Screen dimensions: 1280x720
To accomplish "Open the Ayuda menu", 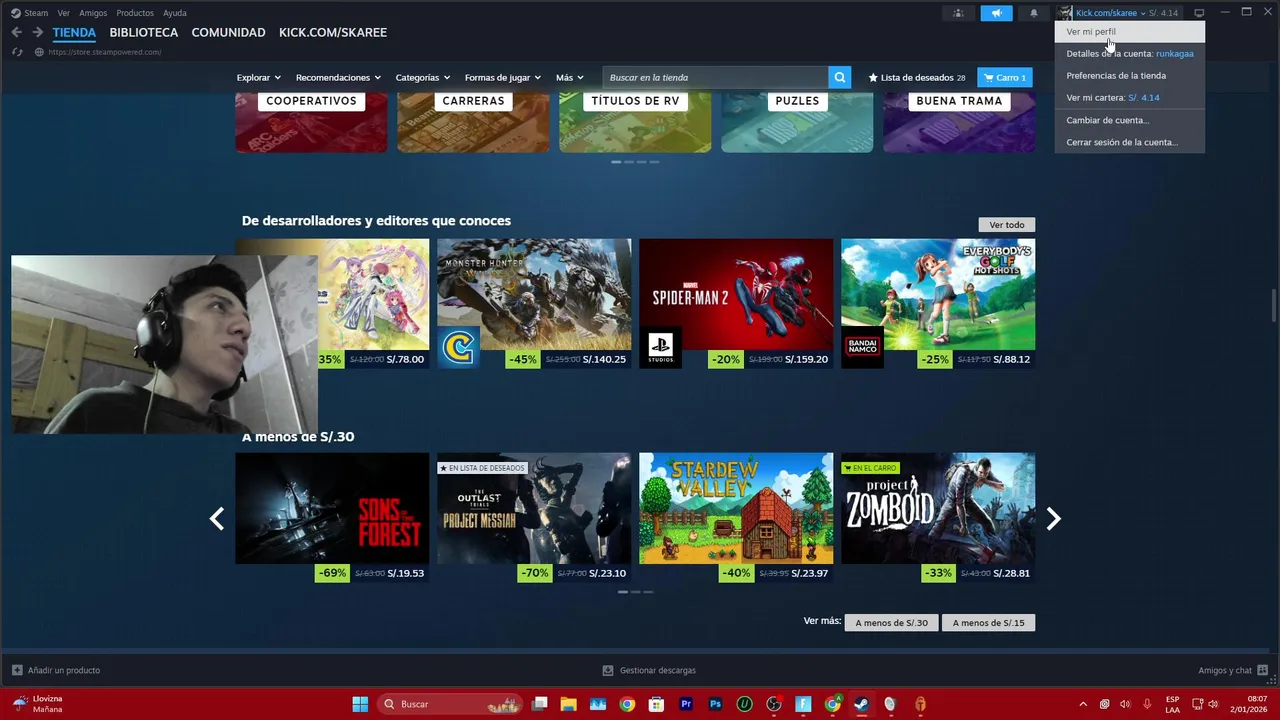I will point(175,13).
